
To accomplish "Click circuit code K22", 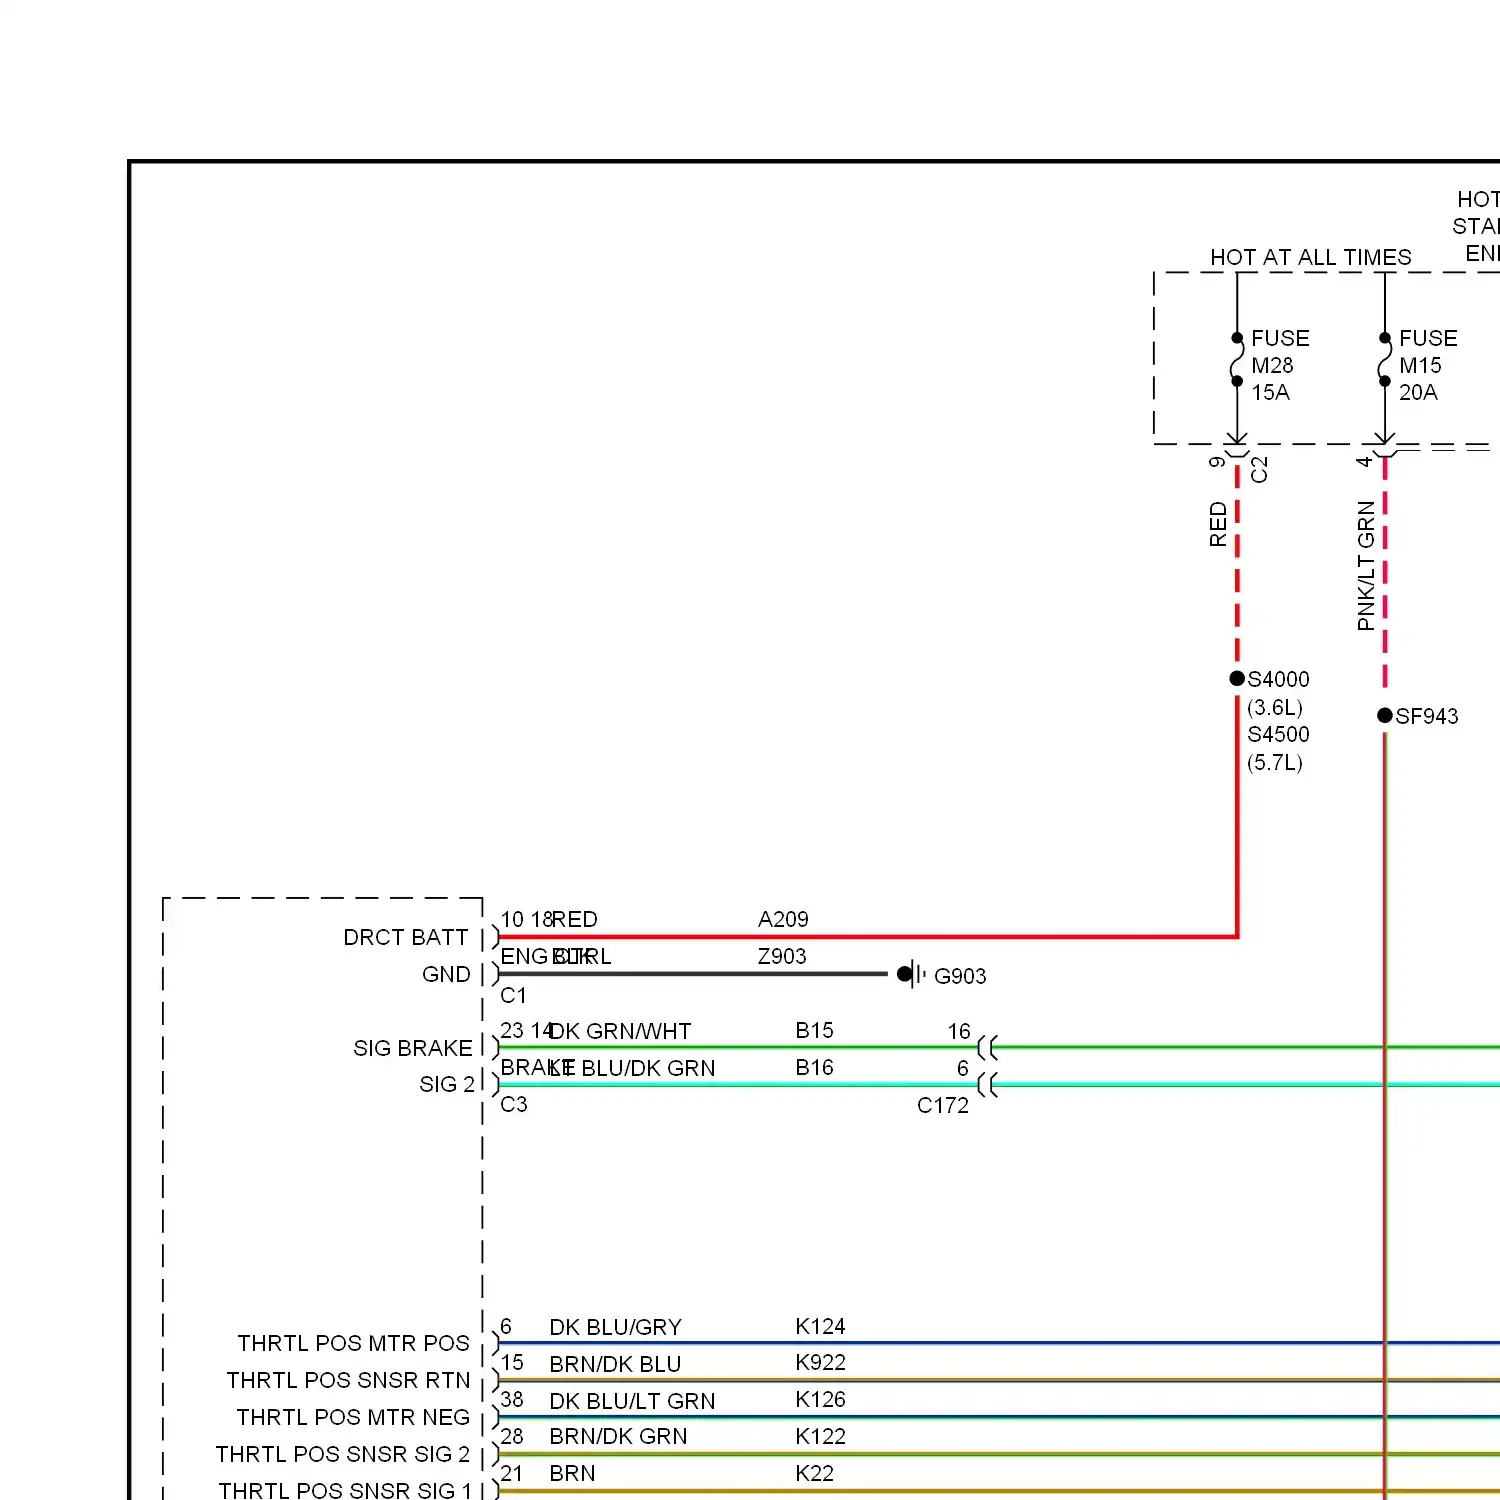I will click(x=814, y=1473).
